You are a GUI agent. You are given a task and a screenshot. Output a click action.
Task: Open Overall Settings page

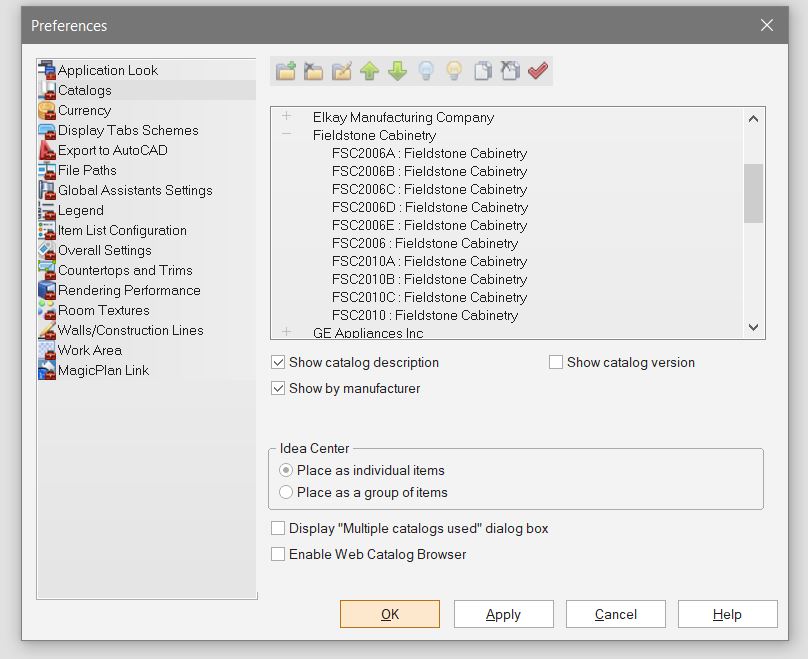pos(105,250)
